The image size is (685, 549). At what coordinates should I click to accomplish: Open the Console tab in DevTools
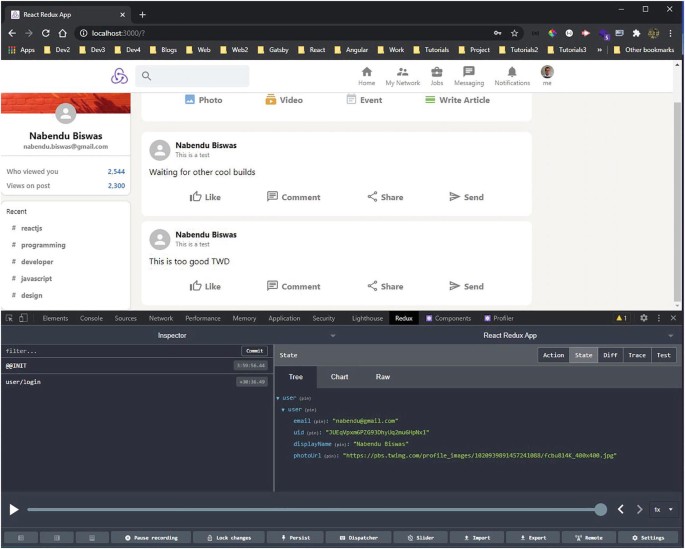point(91,318)
